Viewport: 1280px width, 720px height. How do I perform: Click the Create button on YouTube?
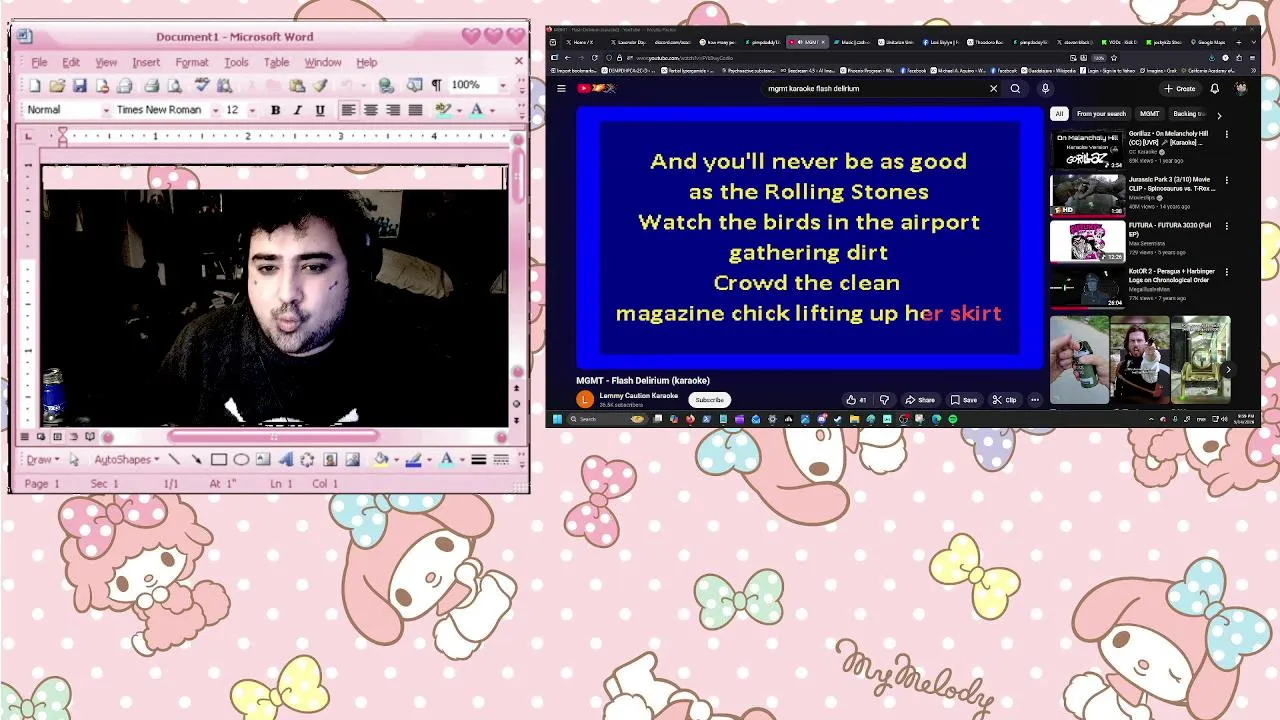1180,89
